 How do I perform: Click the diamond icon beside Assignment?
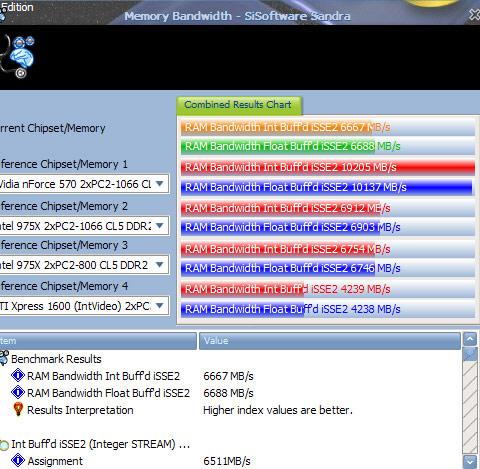18,460
